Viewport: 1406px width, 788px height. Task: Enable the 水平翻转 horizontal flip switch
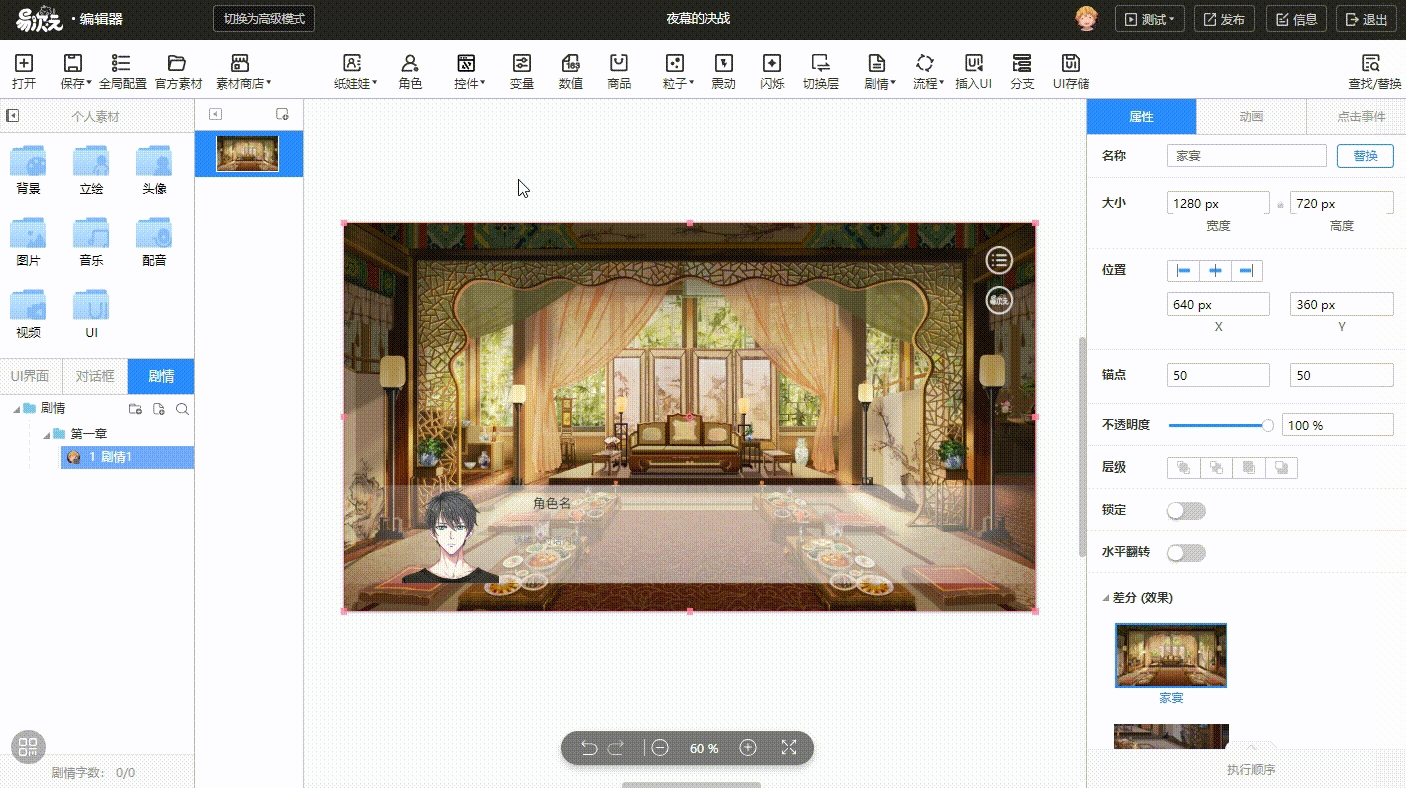(1186, 553)
